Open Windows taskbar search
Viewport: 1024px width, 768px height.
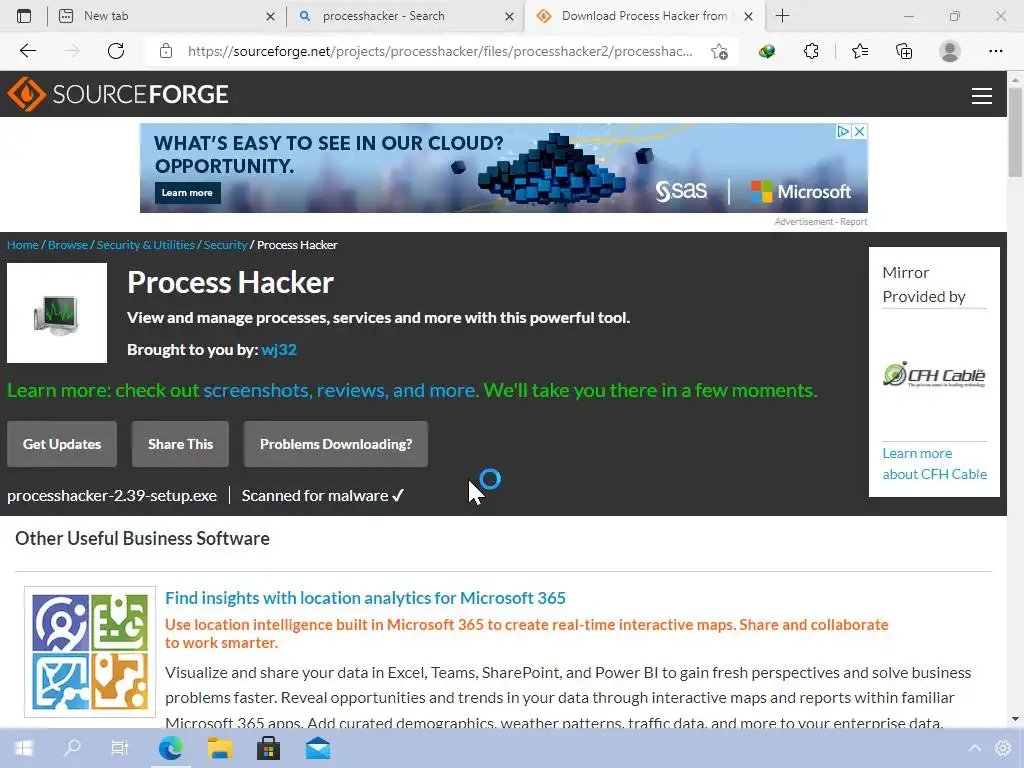point(71,748)
